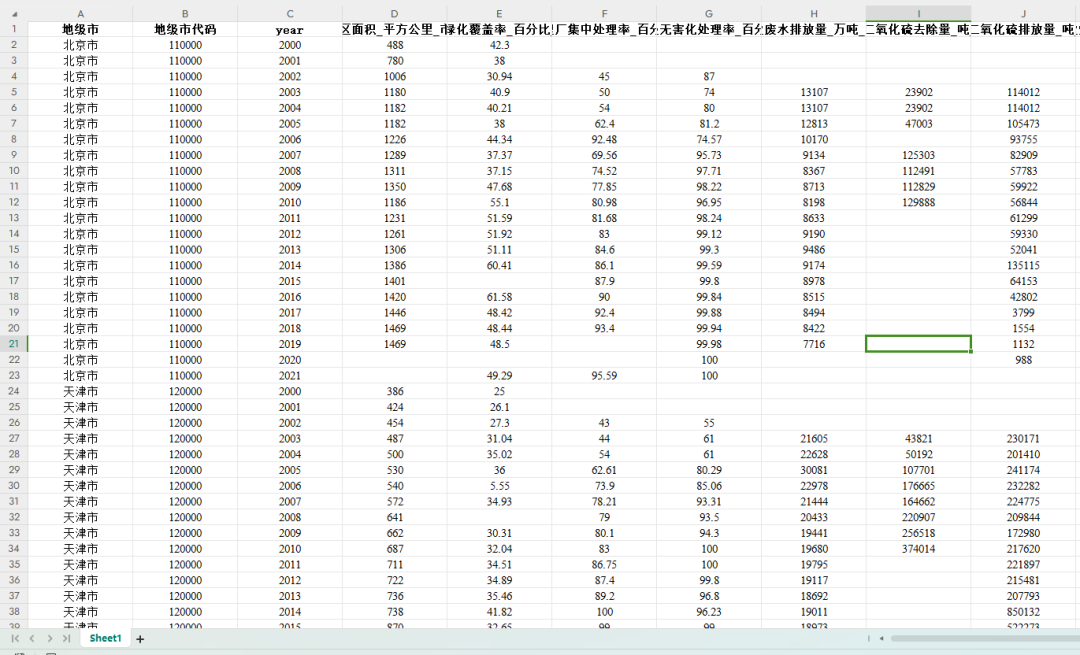Select cell with value 374014
This screenshot has height=655, width=1080.
click(x=918, y=549)
